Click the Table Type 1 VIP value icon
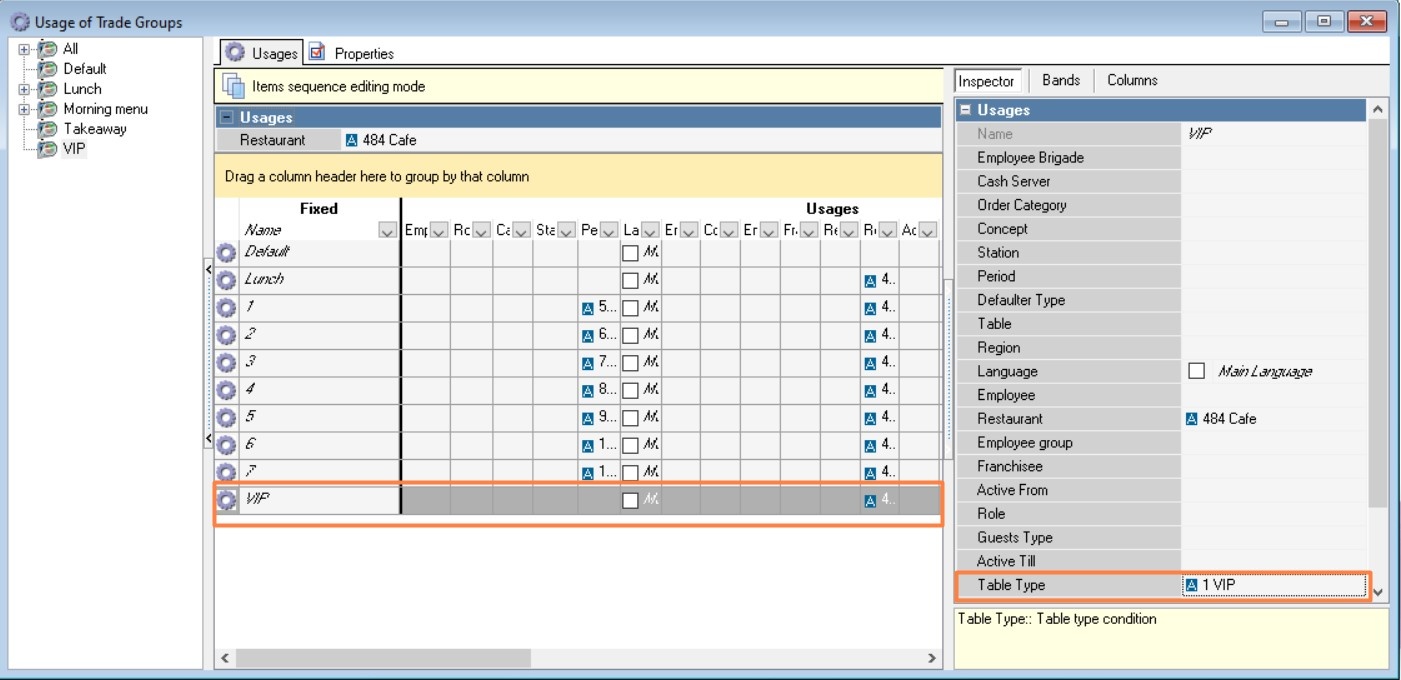The height and width of the screenshot is (680, 1401). tap(1191, 586)
